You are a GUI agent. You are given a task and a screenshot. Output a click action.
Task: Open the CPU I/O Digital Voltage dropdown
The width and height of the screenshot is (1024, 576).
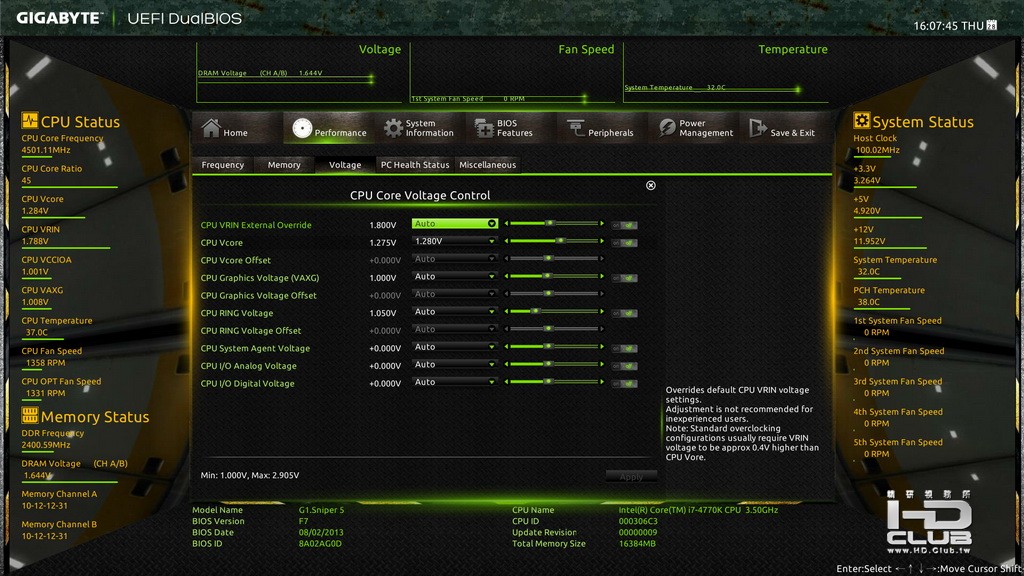(455, 383)
